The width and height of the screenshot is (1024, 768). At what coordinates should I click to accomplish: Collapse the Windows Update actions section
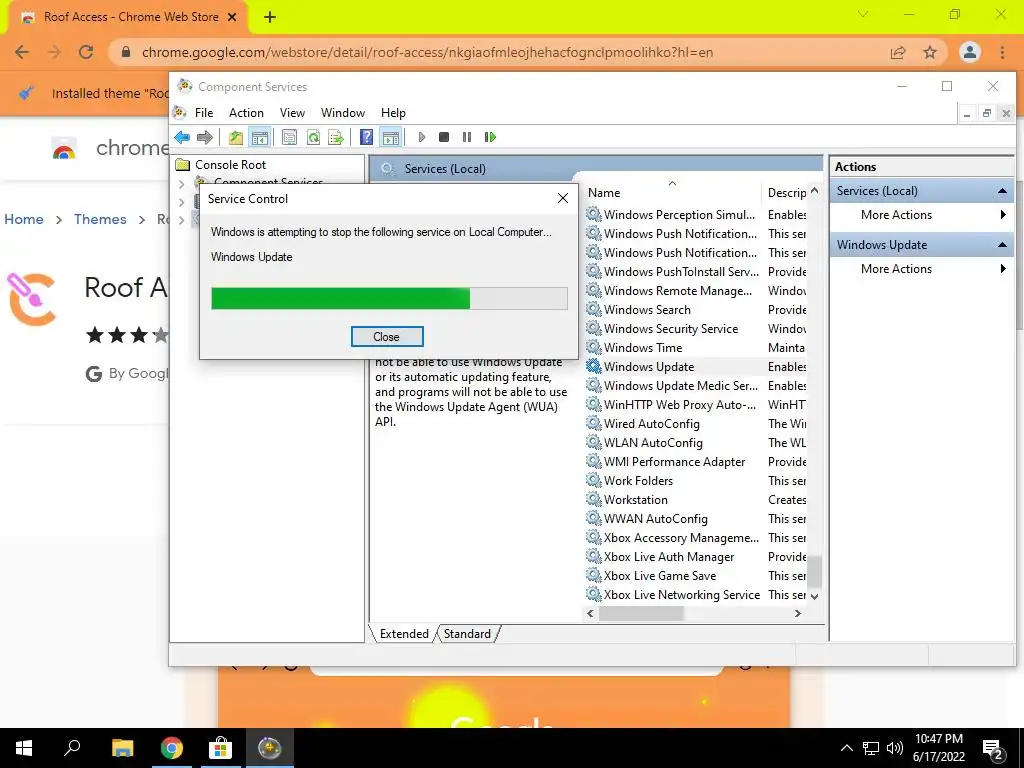click(1002, 245)
